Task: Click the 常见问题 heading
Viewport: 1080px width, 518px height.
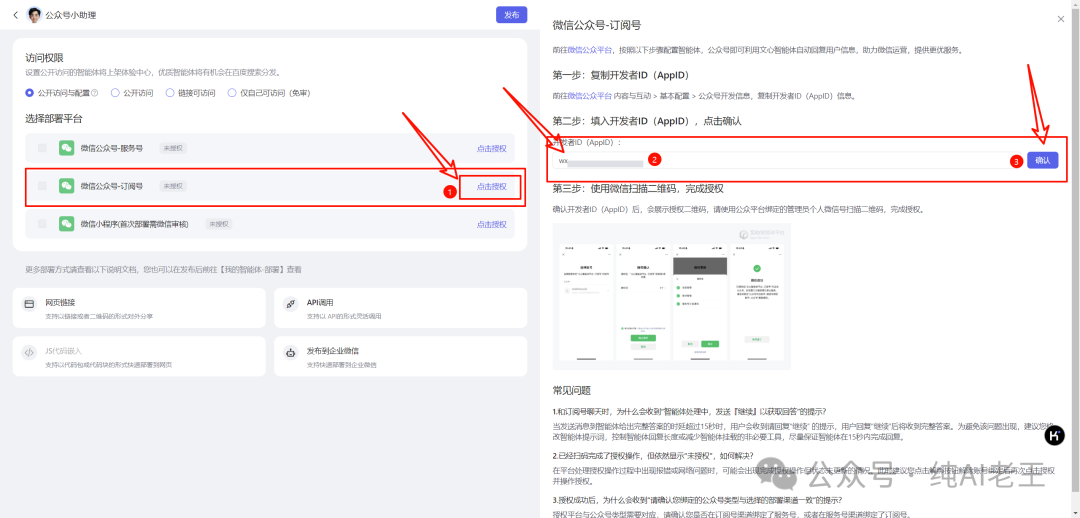Action: pos(572,391)
